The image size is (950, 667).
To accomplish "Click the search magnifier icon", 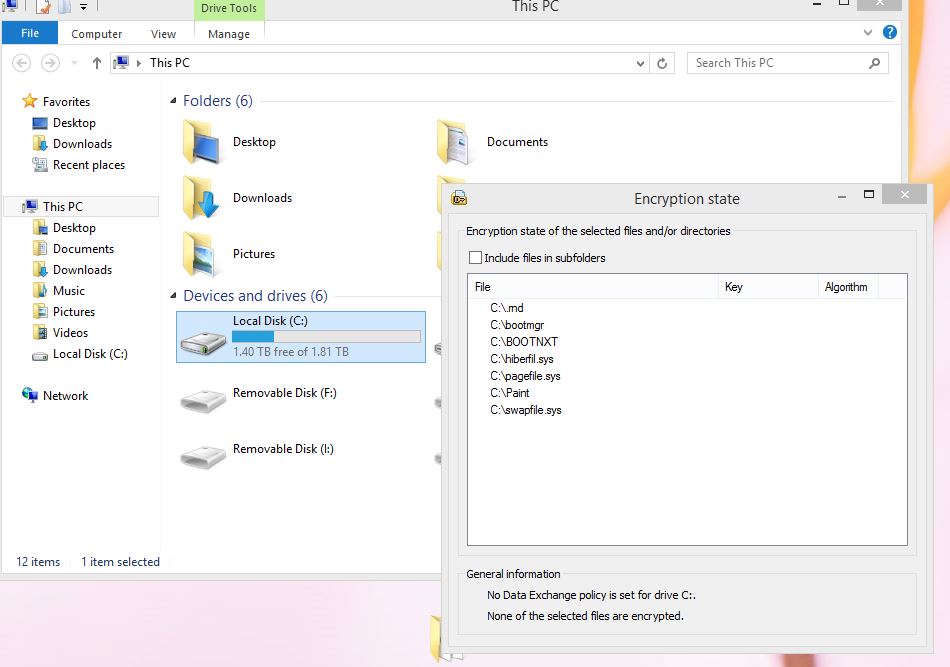I will (x=875, y=63).
